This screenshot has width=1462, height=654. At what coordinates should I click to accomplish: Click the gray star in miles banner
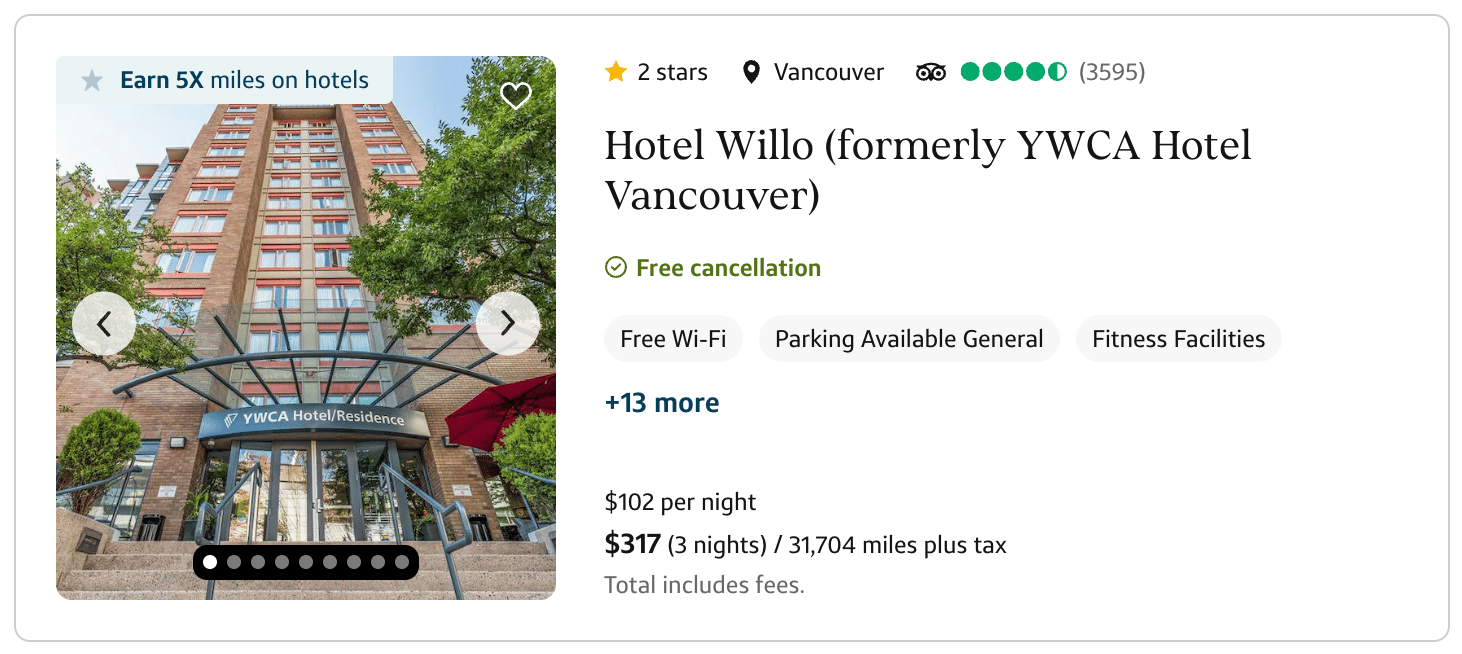[x=92, y=80]
